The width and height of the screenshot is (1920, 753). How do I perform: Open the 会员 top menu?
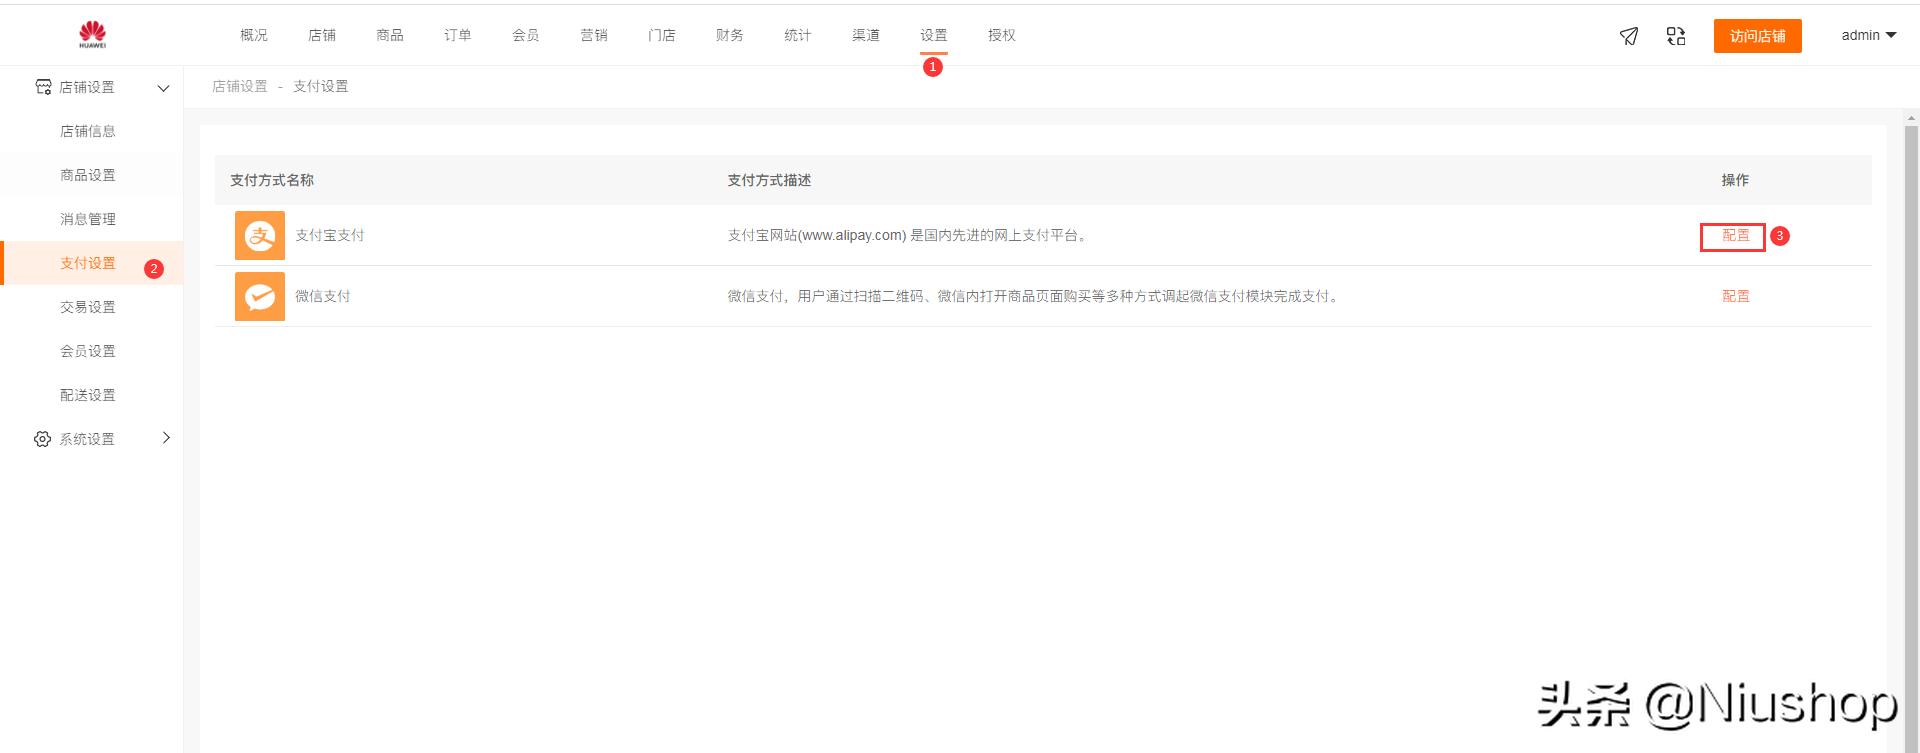click(x=526, y=35)
